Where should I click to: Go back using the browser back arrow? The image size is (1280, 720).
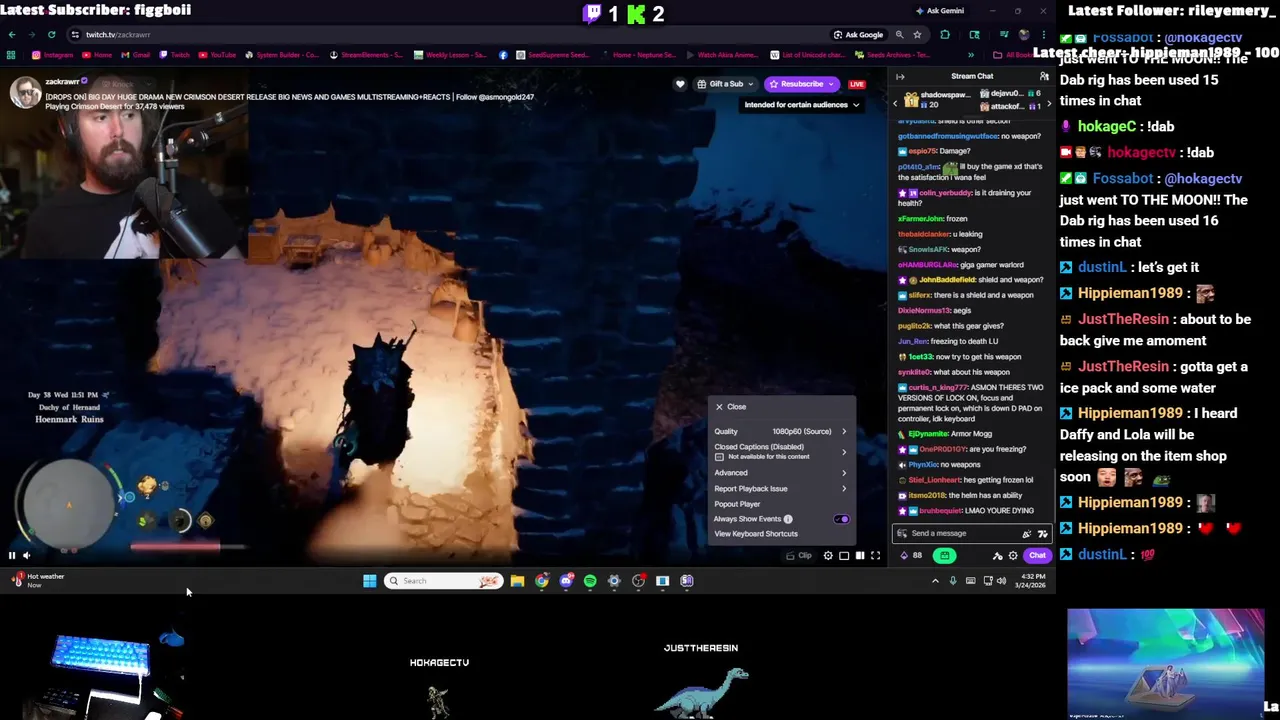click(x=13, y=34)
